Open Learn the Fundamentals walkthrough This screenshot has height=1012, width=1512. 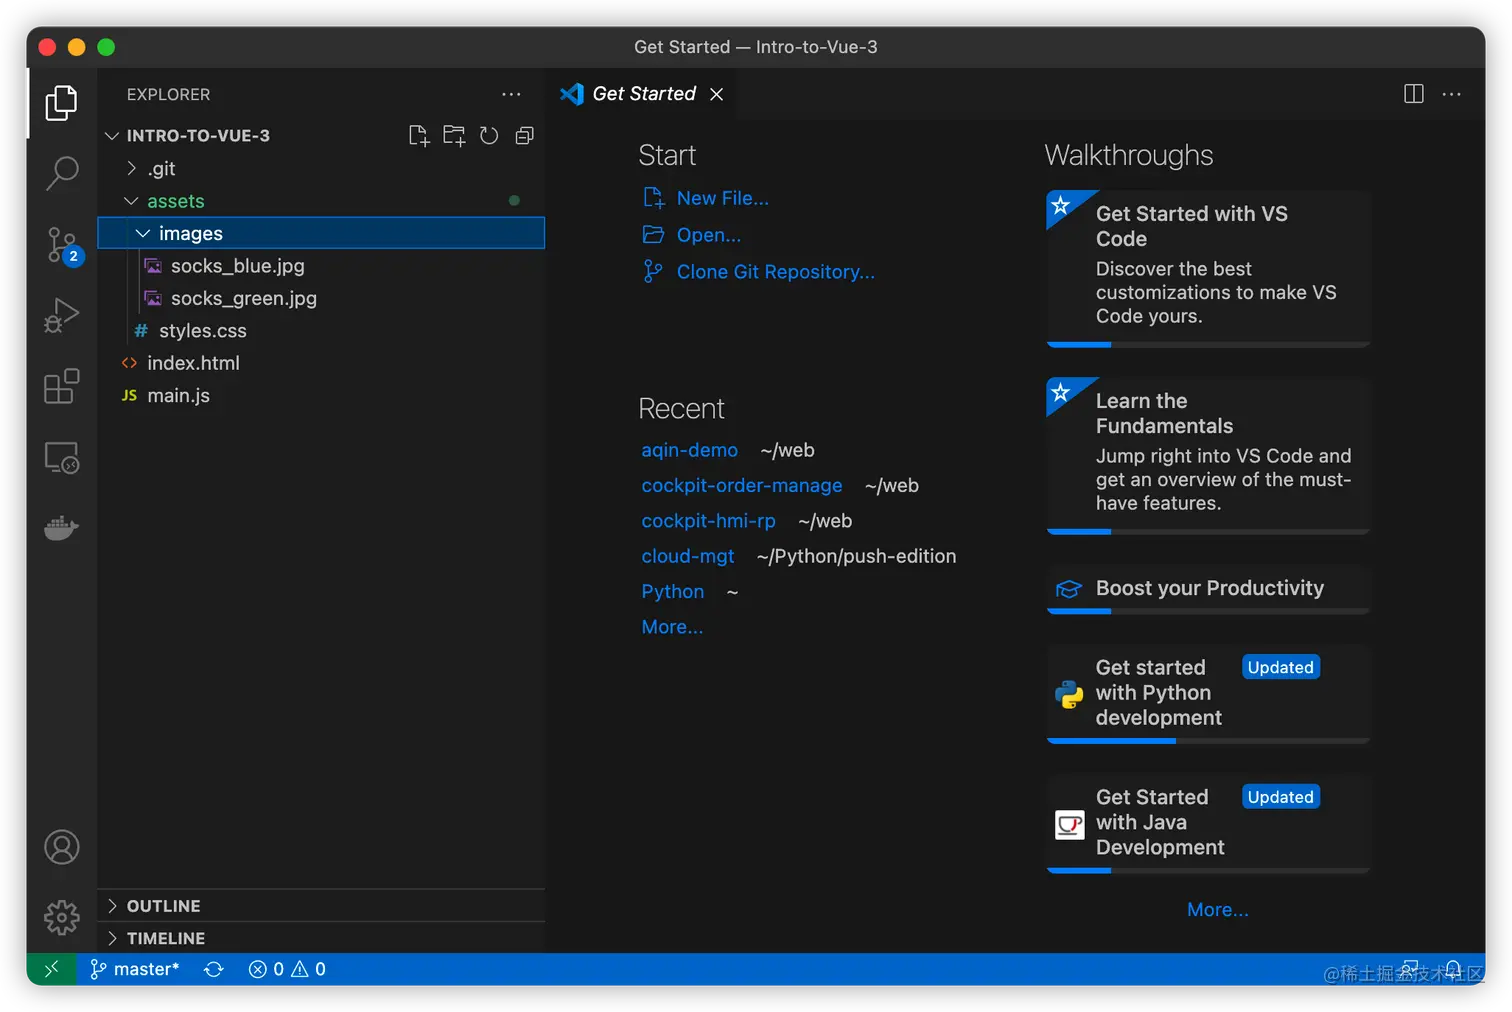coord(1208,455)
